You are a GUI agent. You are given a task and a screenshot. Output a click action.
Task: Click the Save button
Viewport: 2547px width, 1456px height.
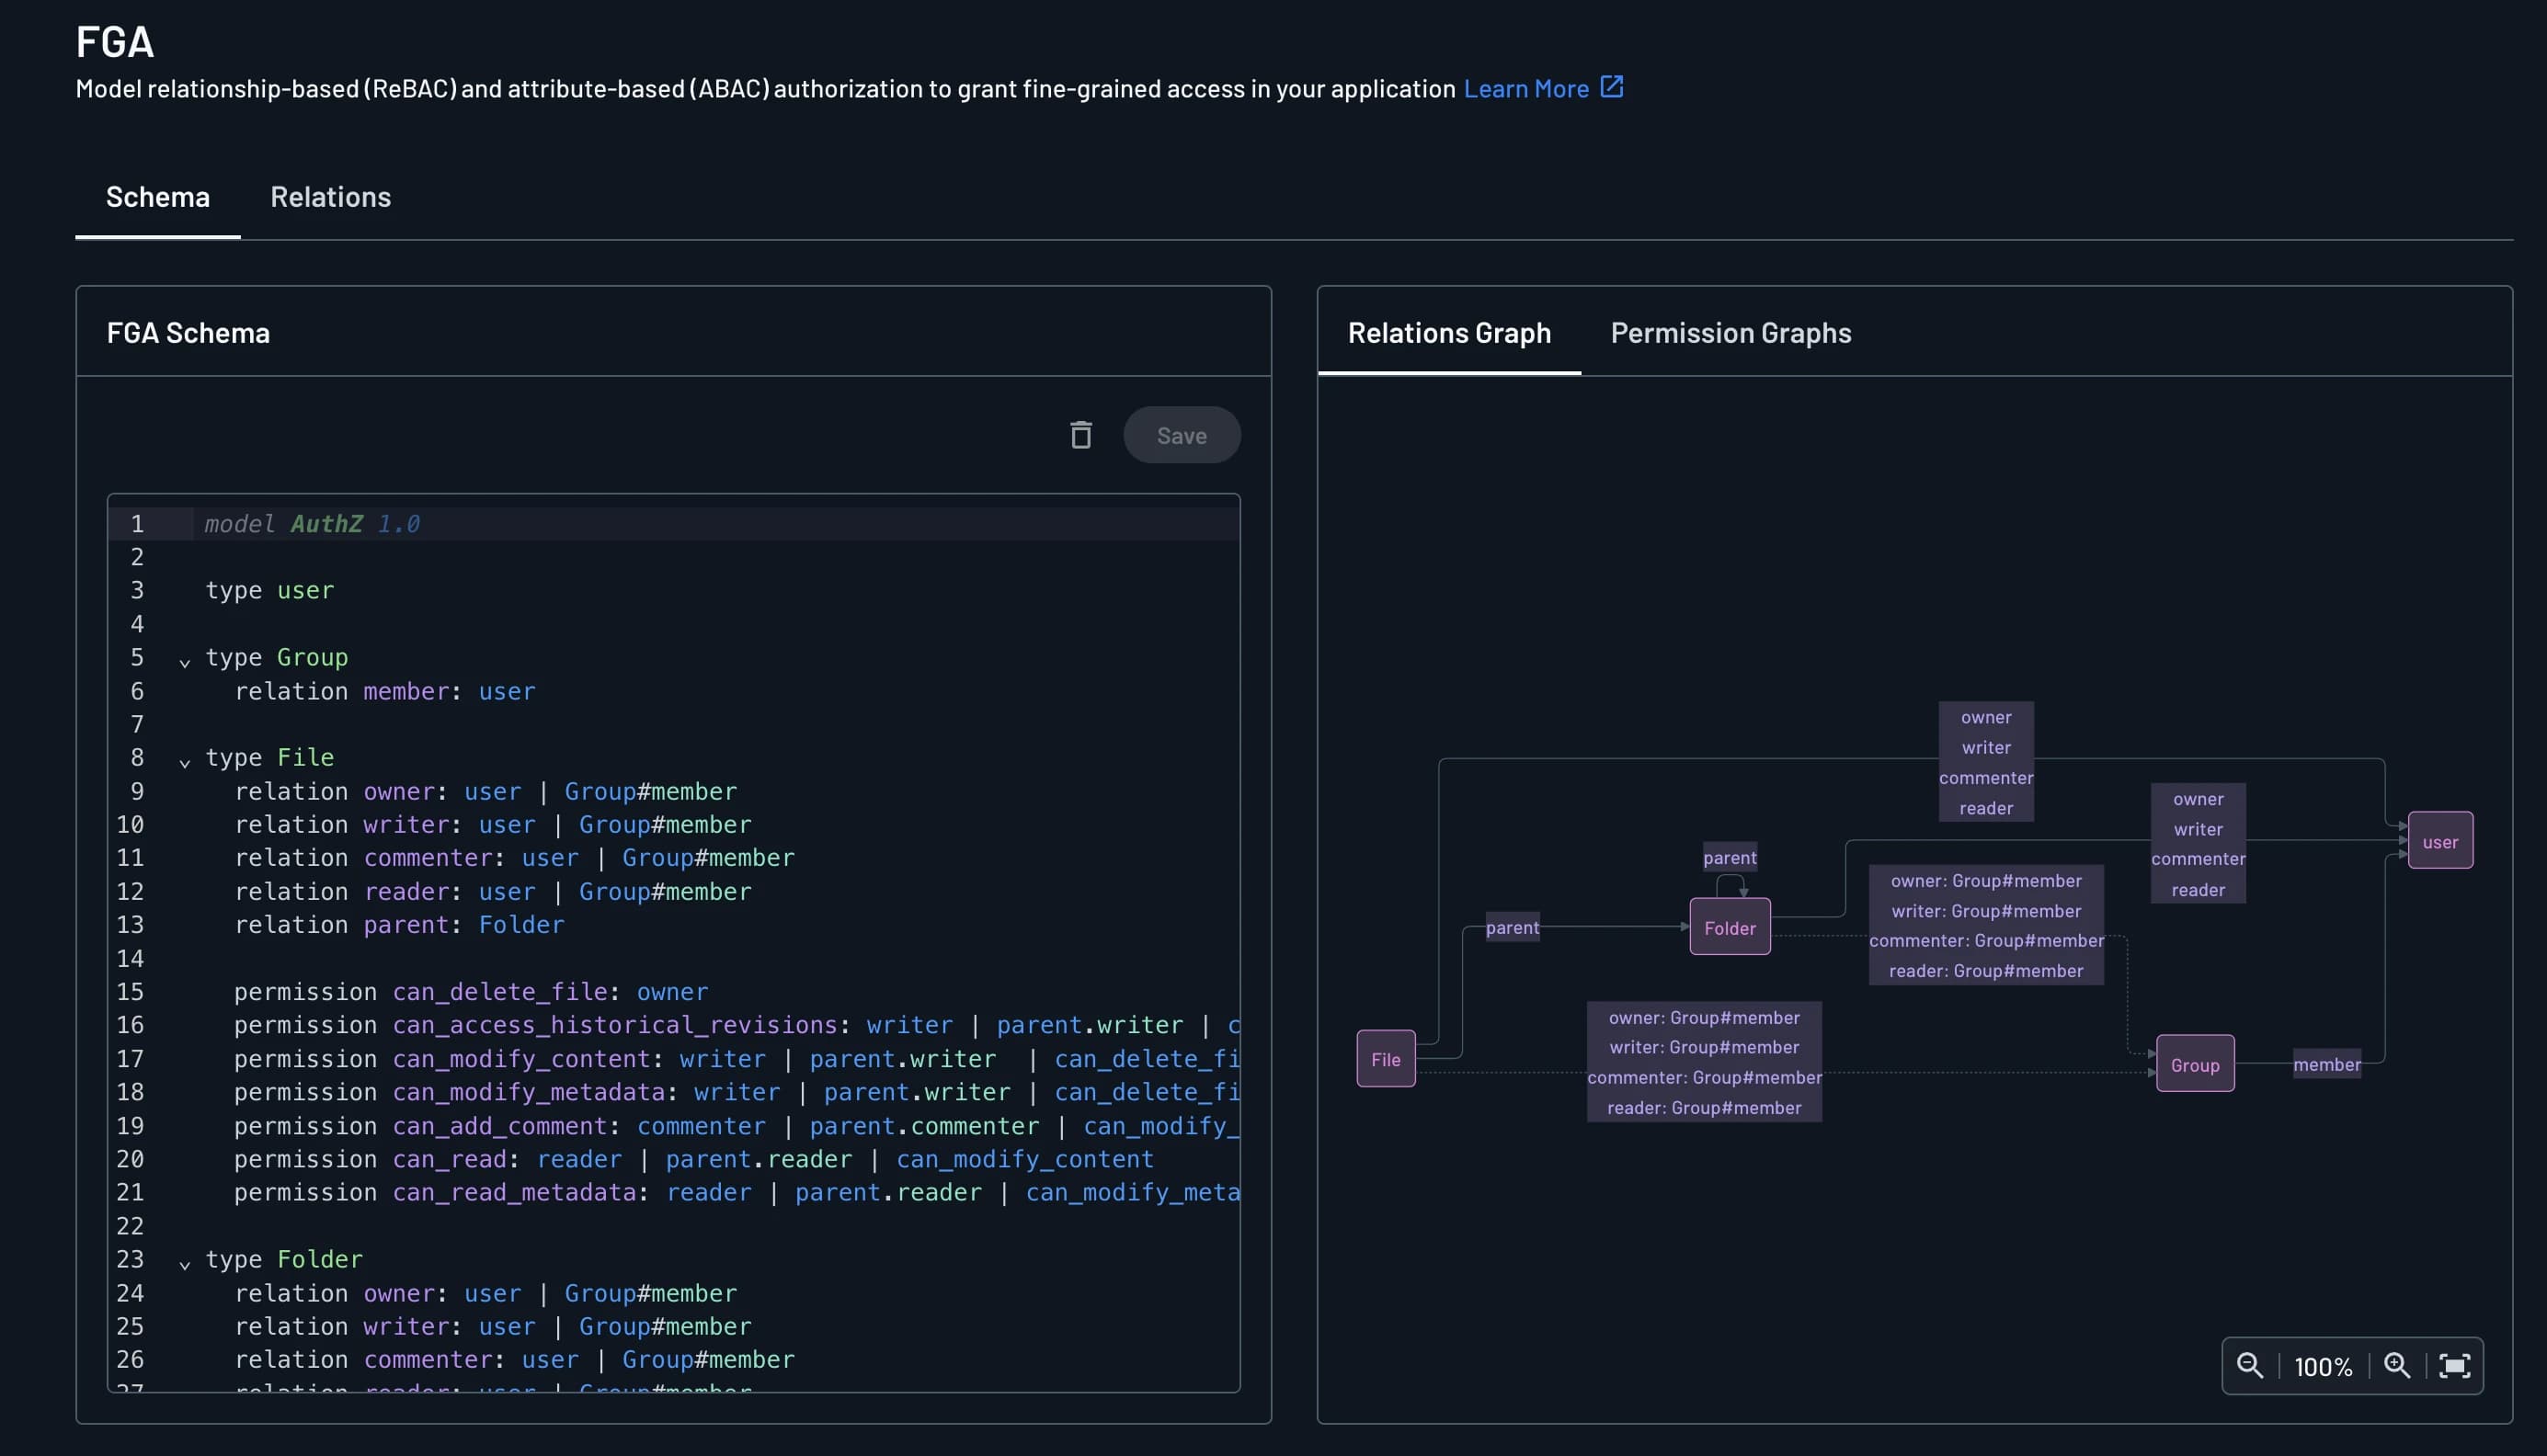[x=1182, y=435]
